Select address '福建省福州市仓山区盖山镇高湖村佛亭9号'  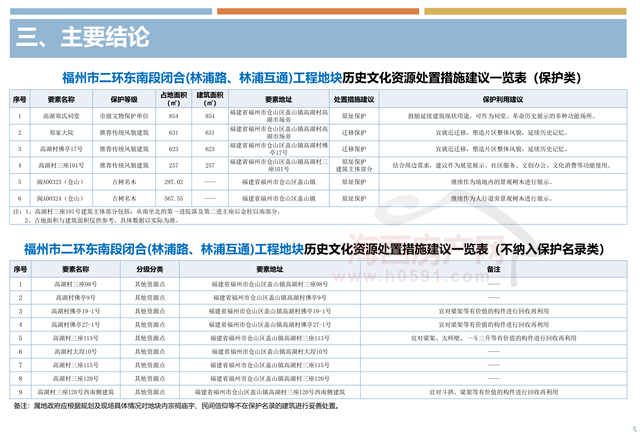[270, 298]
